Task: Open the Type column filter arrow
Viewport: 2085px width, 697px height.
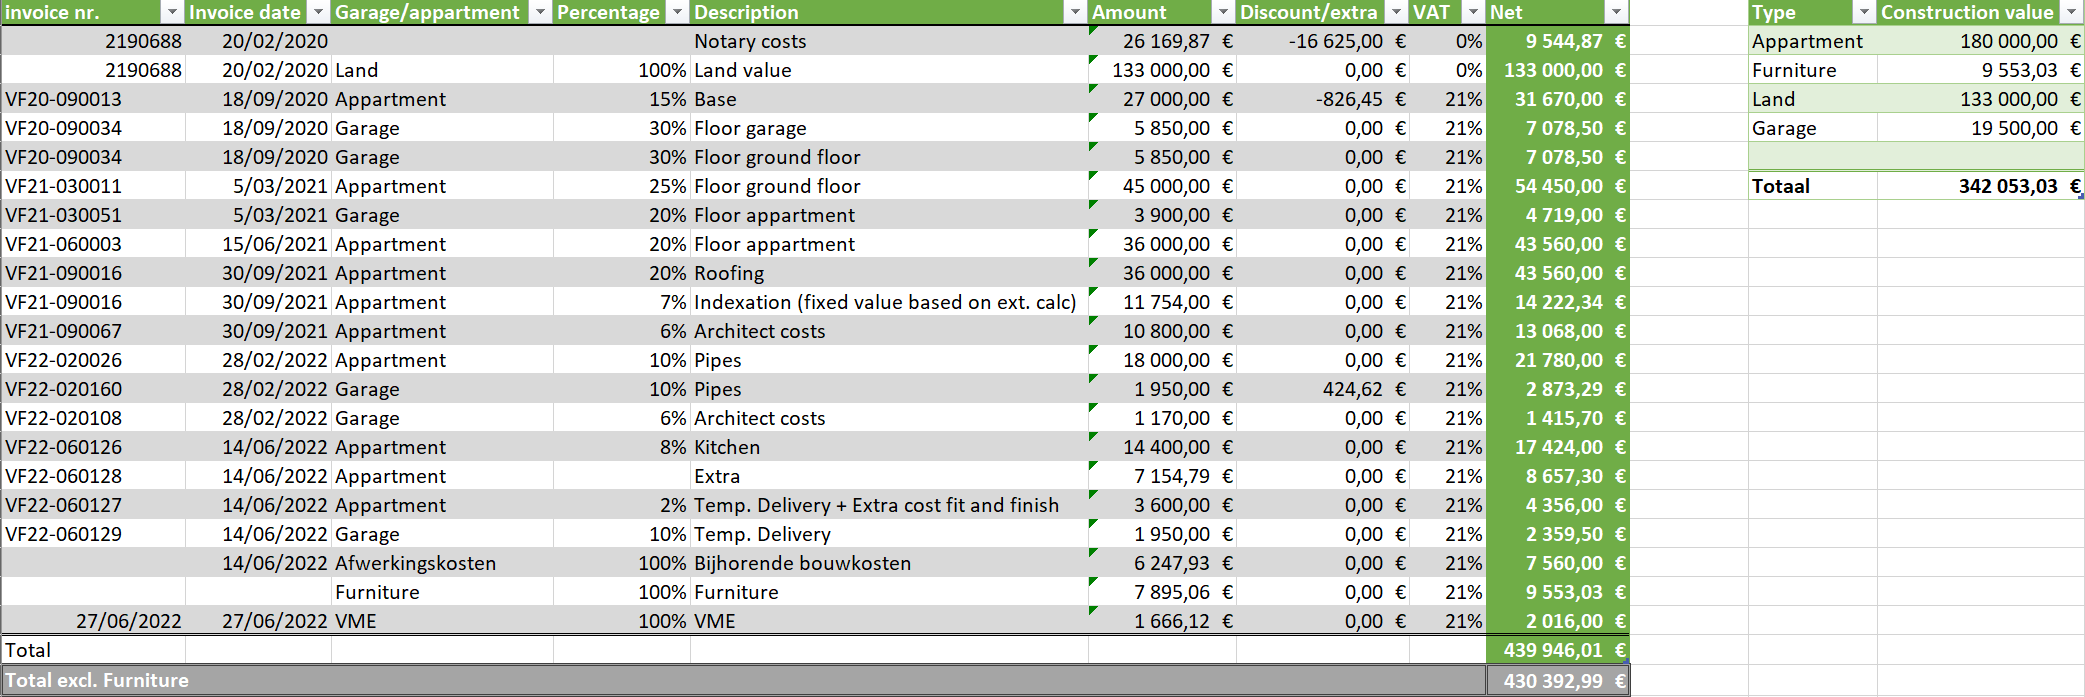Action: pyautogui.click(x=1864, y=12)
